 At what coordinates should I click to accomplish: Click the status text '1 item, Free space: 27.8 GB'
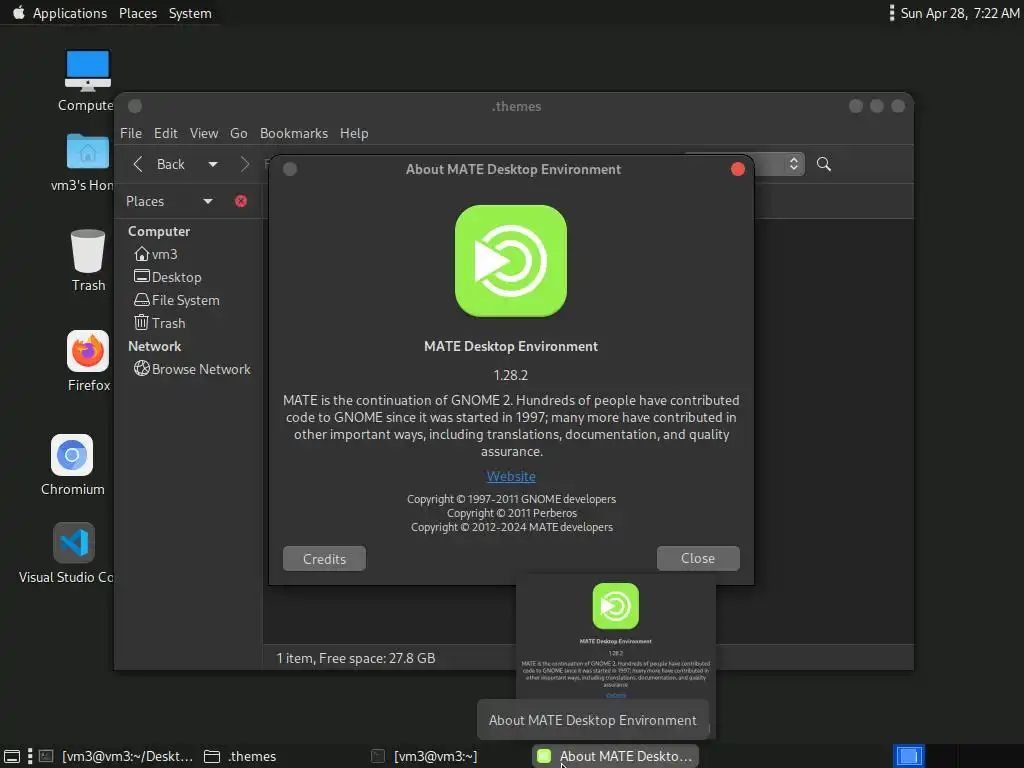356,658
